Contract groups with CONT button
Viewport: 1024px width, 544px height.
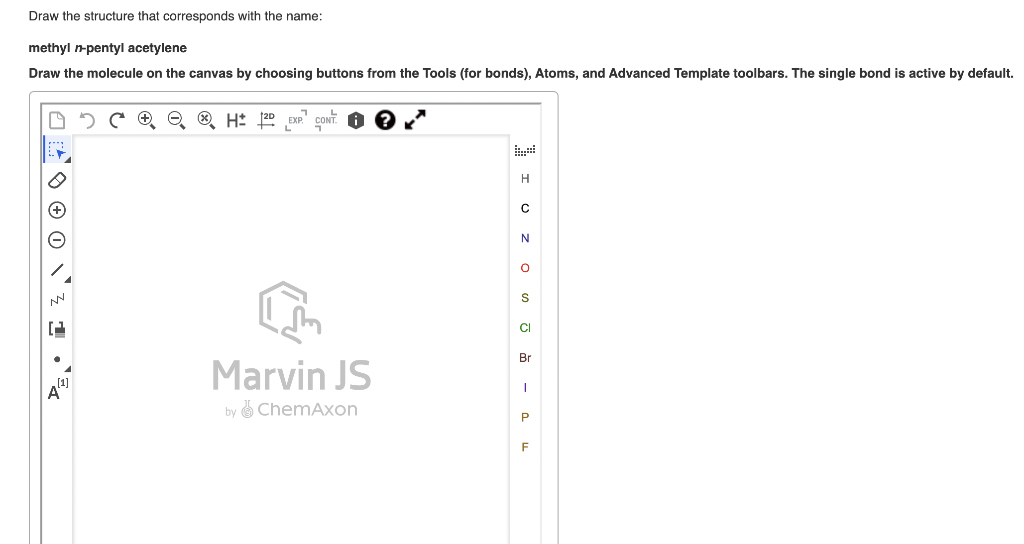tap(326, 120)
